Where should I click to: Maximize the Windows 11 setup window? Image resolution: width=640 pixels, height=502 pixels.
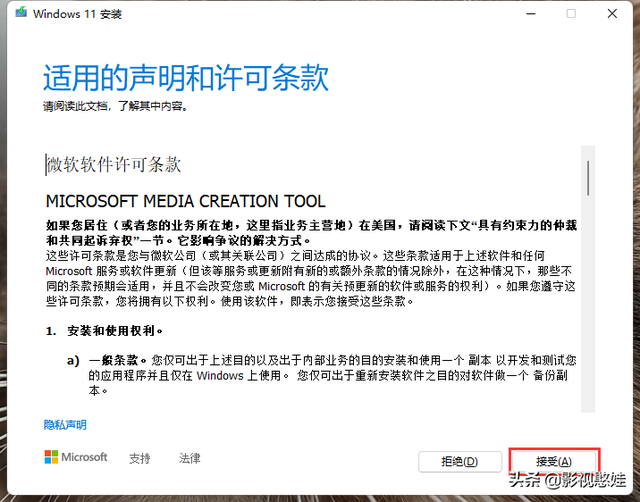pyautogui.click(x=571, y=13)
